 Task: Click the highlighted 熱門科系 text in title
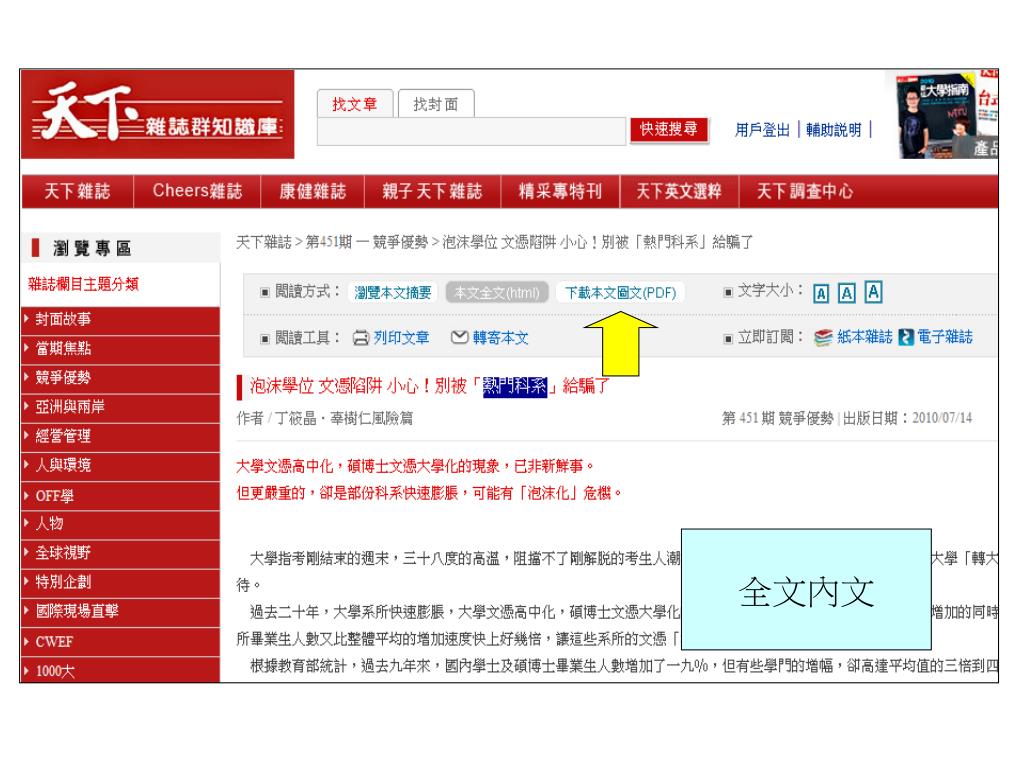coord(515,387)
